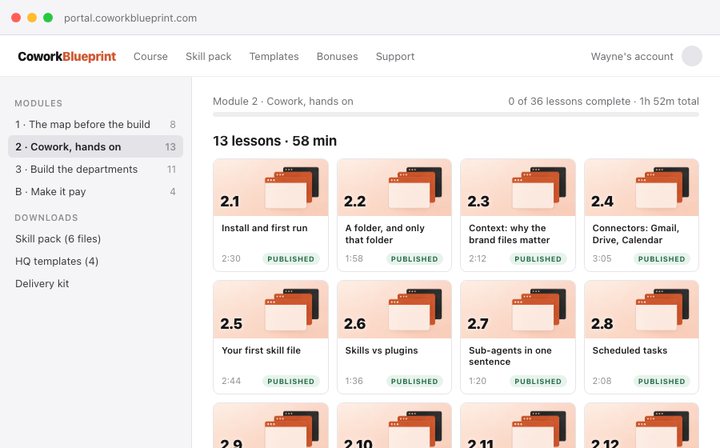Click PUBLISHED badge on lesson 2.8
This screenshot has width=720, height=448.
point(661,381)
